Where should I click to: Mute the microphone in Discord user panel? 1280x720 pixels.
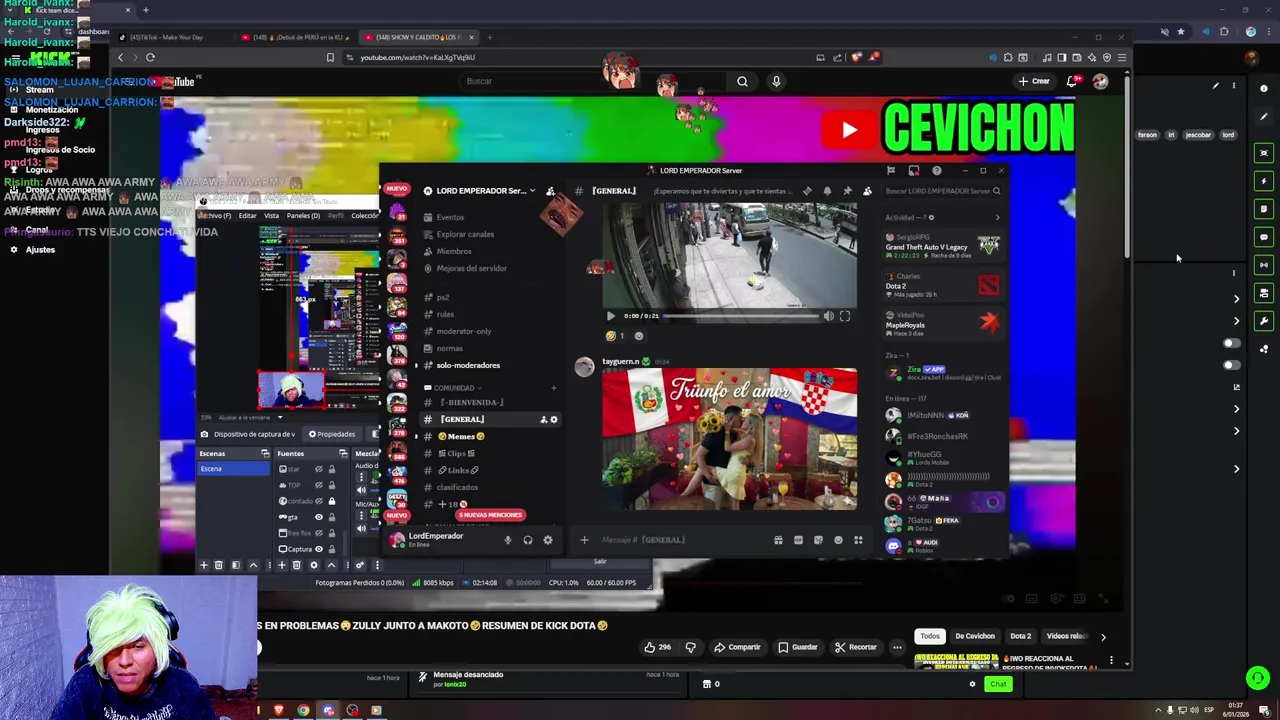[x=507, y=540]
